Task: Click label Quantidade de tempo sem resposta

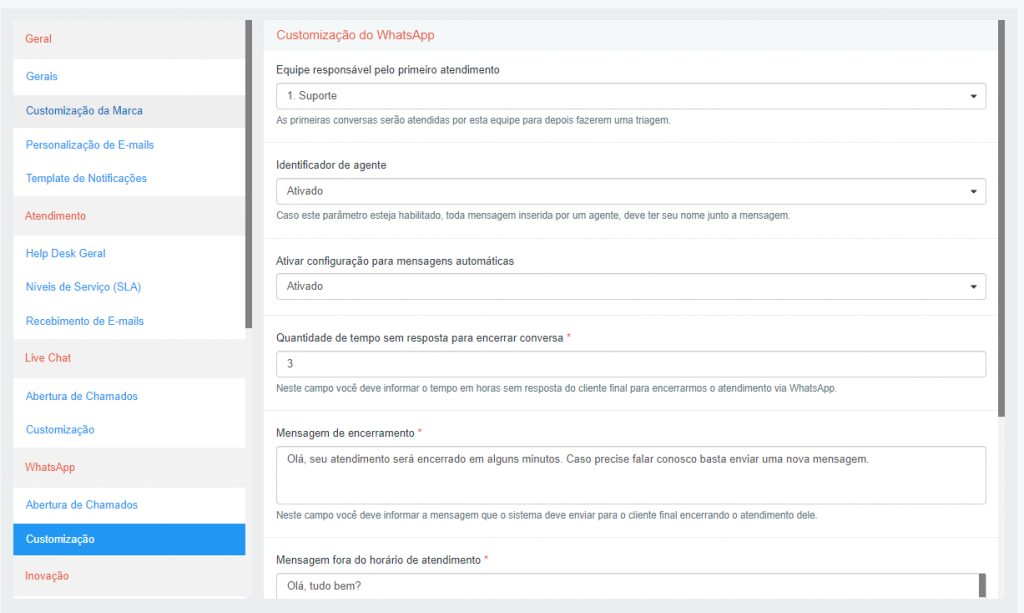Action: pyautogui.click(x=420, y=338)
